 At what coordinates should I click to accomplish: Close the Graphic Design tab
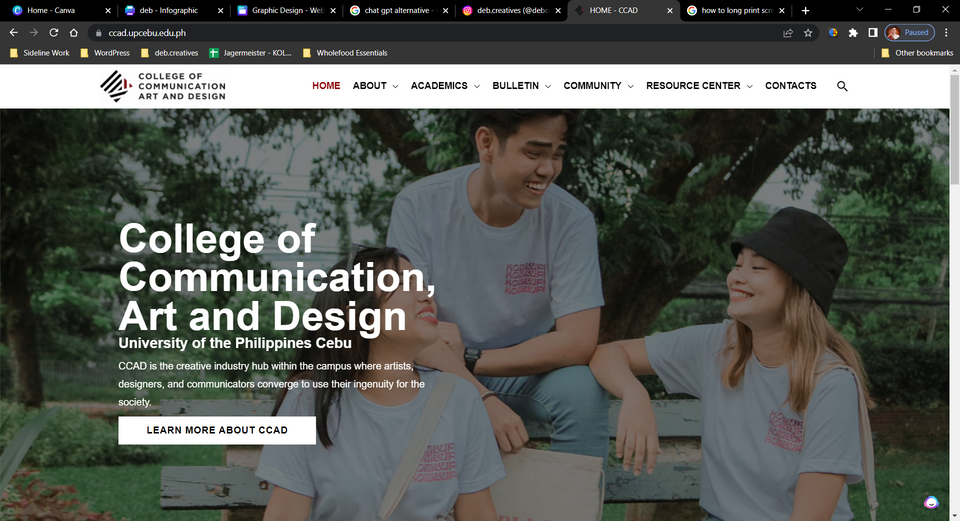333,10
